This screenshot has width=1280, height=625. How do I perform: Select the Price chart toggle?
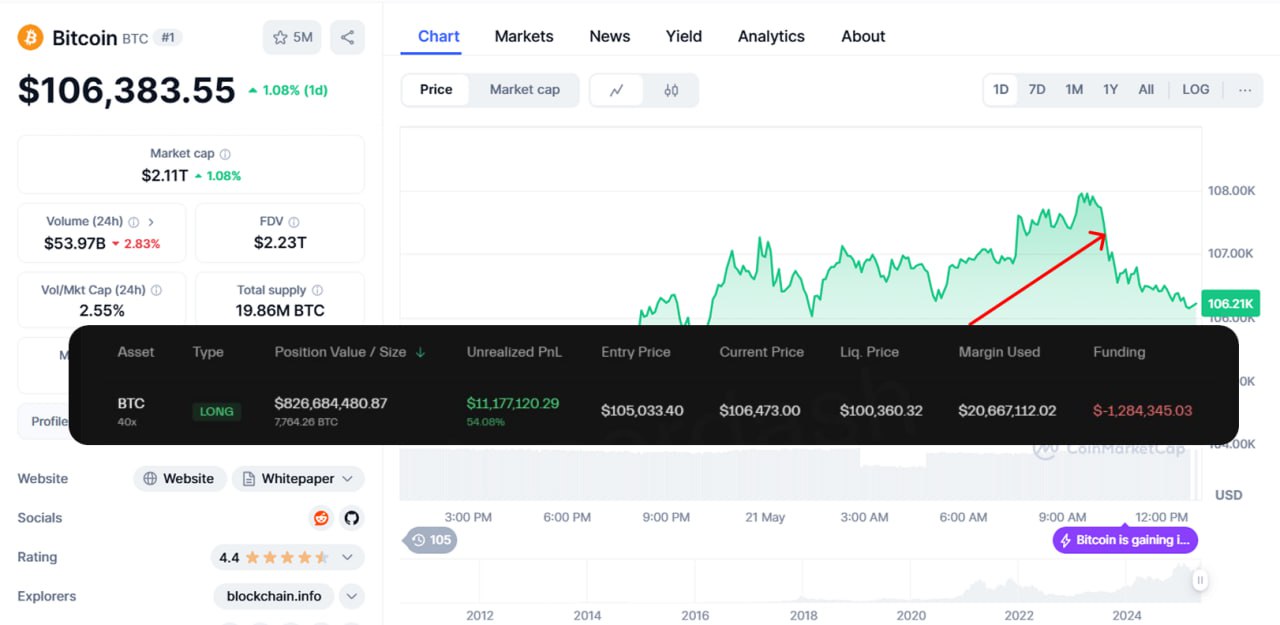point(436,90)
